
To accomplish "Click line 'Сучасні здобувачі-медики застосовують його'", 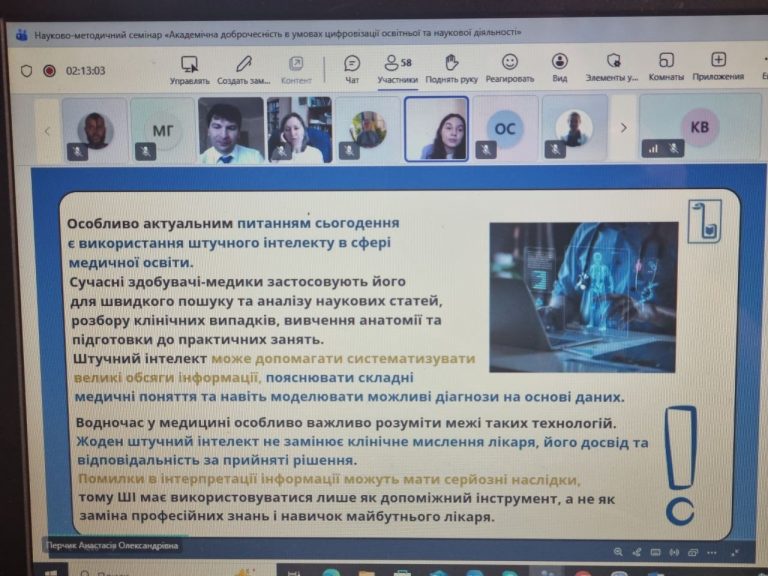I will (x=238, y=282).
